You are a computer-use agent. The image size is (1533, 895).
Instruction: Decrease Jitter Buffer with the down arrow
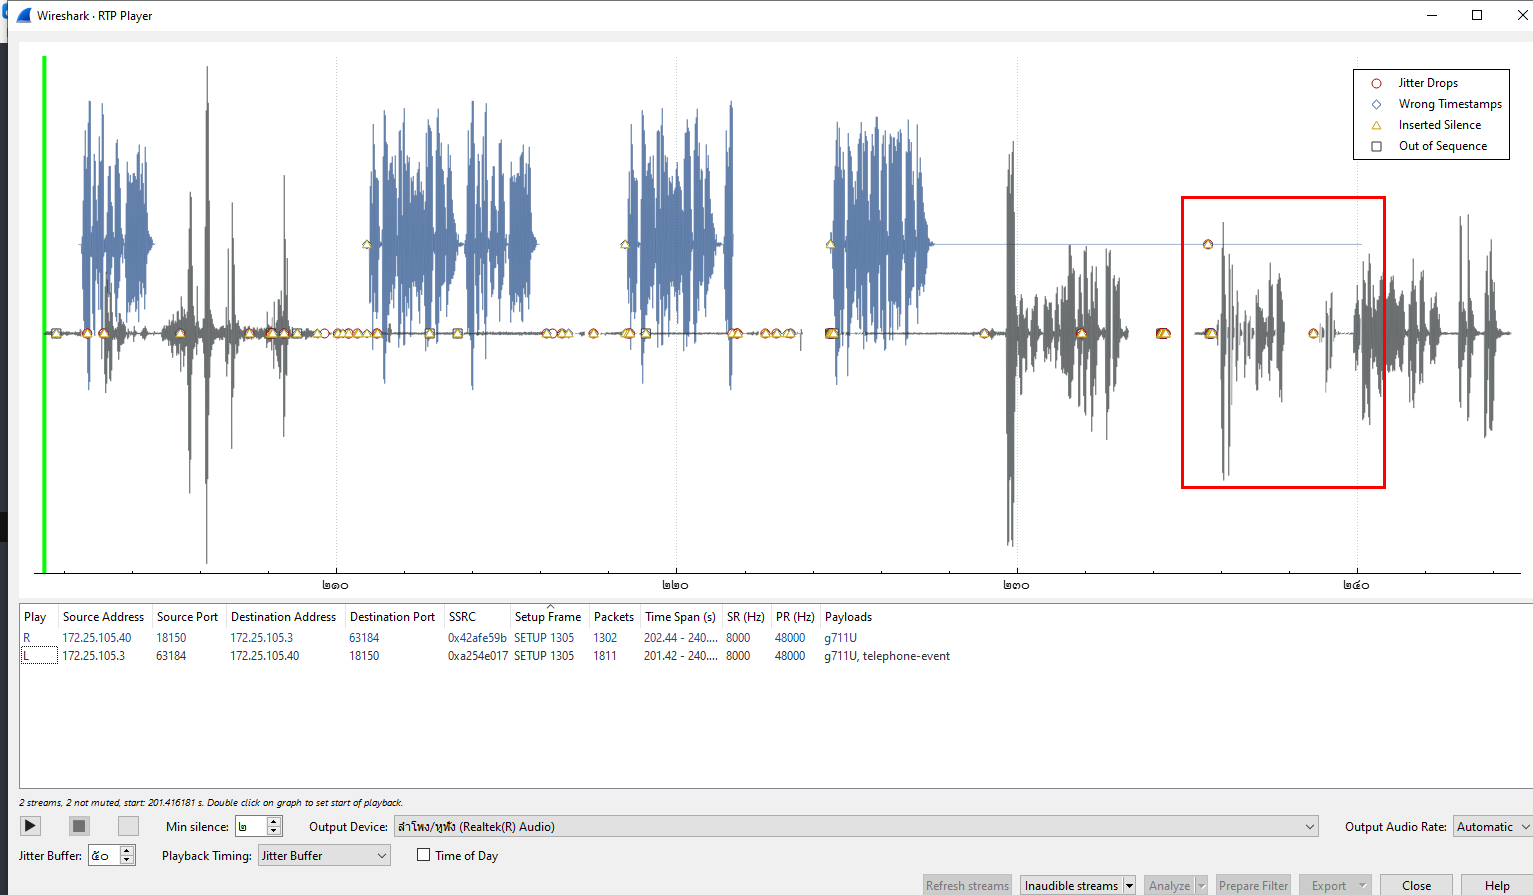(x=127, y=860)
